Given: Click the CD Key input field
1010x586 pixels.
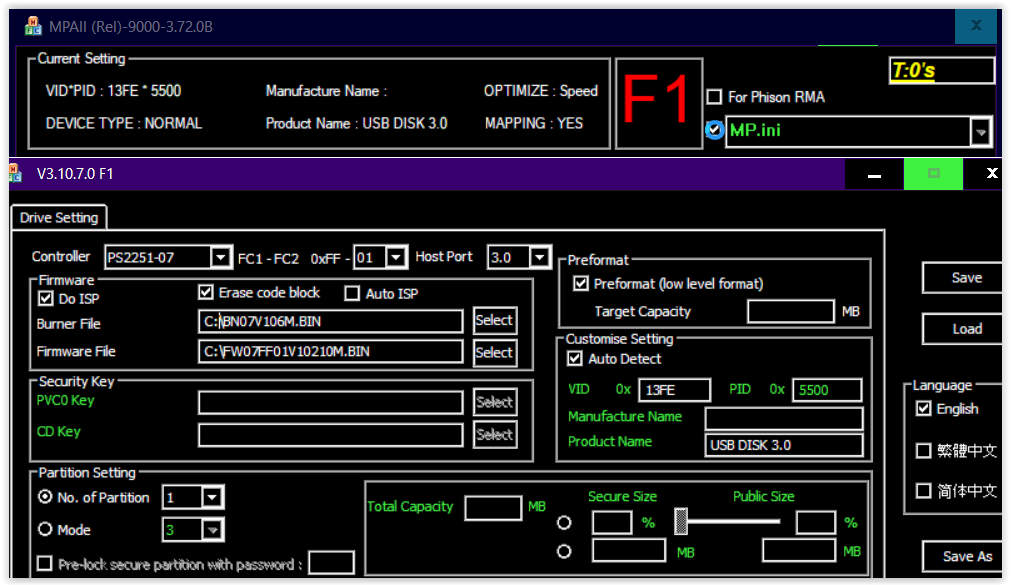Looking at the screenshot, I should [330, 435].
